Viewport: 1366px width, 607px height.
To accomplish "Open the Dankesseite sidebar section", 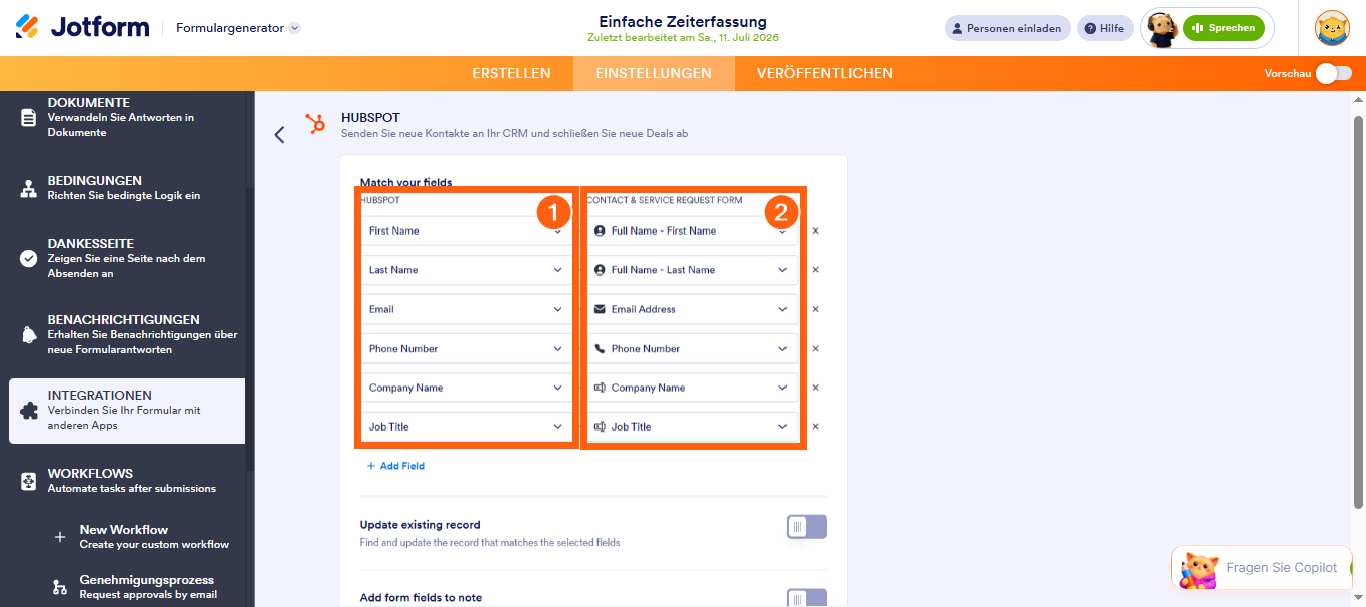I will tap(127, 258).
